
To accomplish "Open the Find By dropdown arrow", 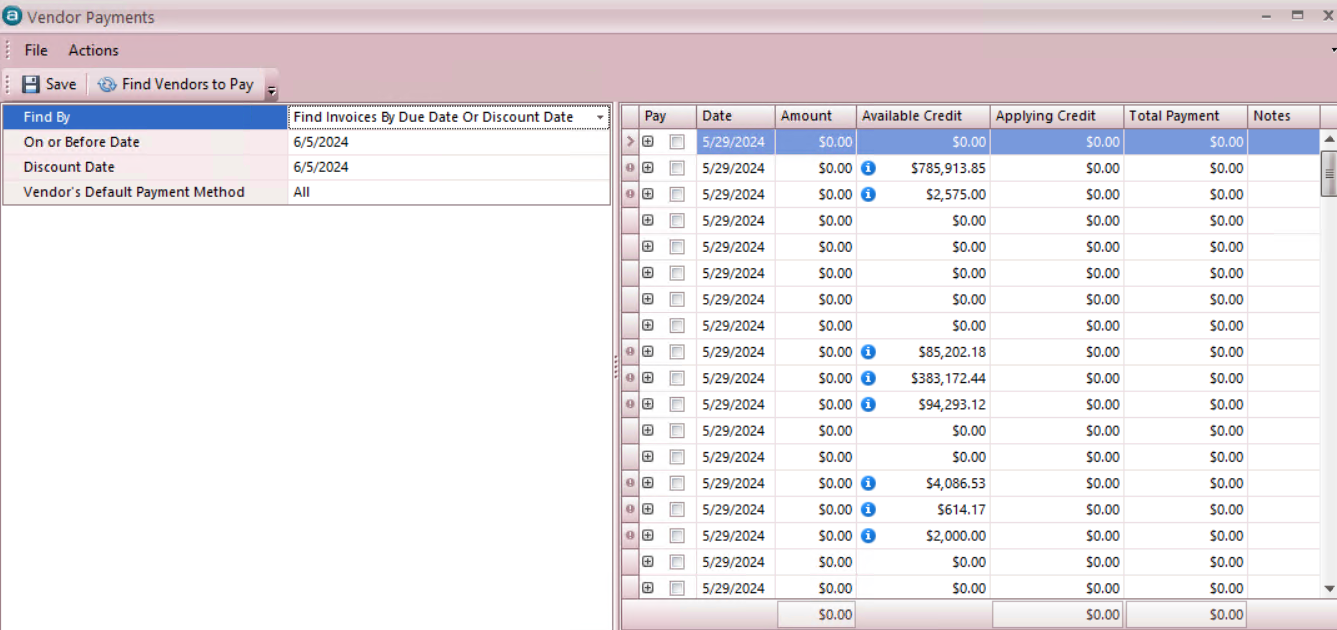I will click(600, 118).
